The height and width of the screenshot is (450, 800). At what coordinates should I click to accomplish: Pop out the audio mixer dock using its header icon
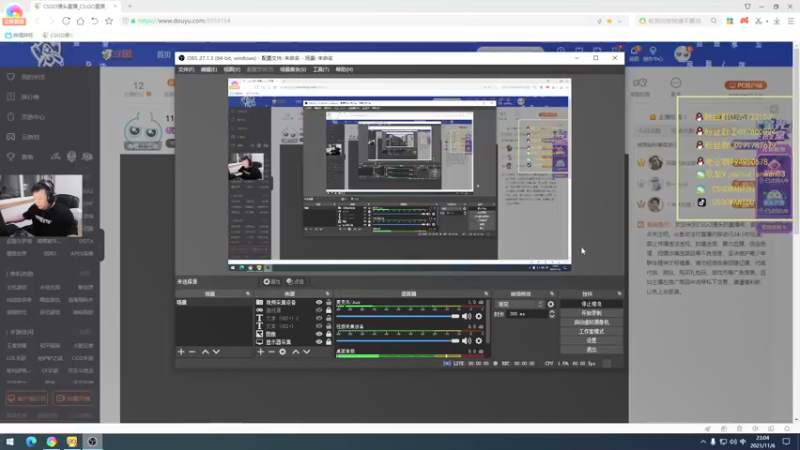[486, 294]
